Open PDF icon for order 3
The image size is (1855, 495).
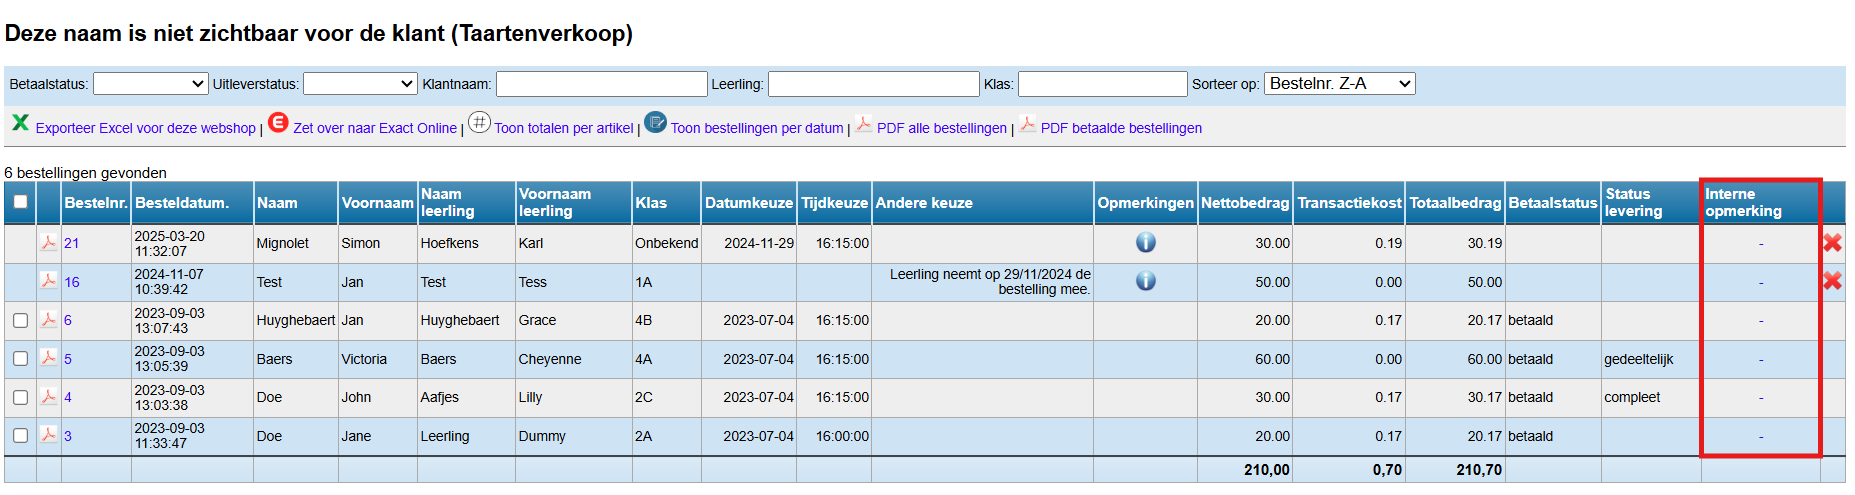pyautogui.click(x=48, y=435)
